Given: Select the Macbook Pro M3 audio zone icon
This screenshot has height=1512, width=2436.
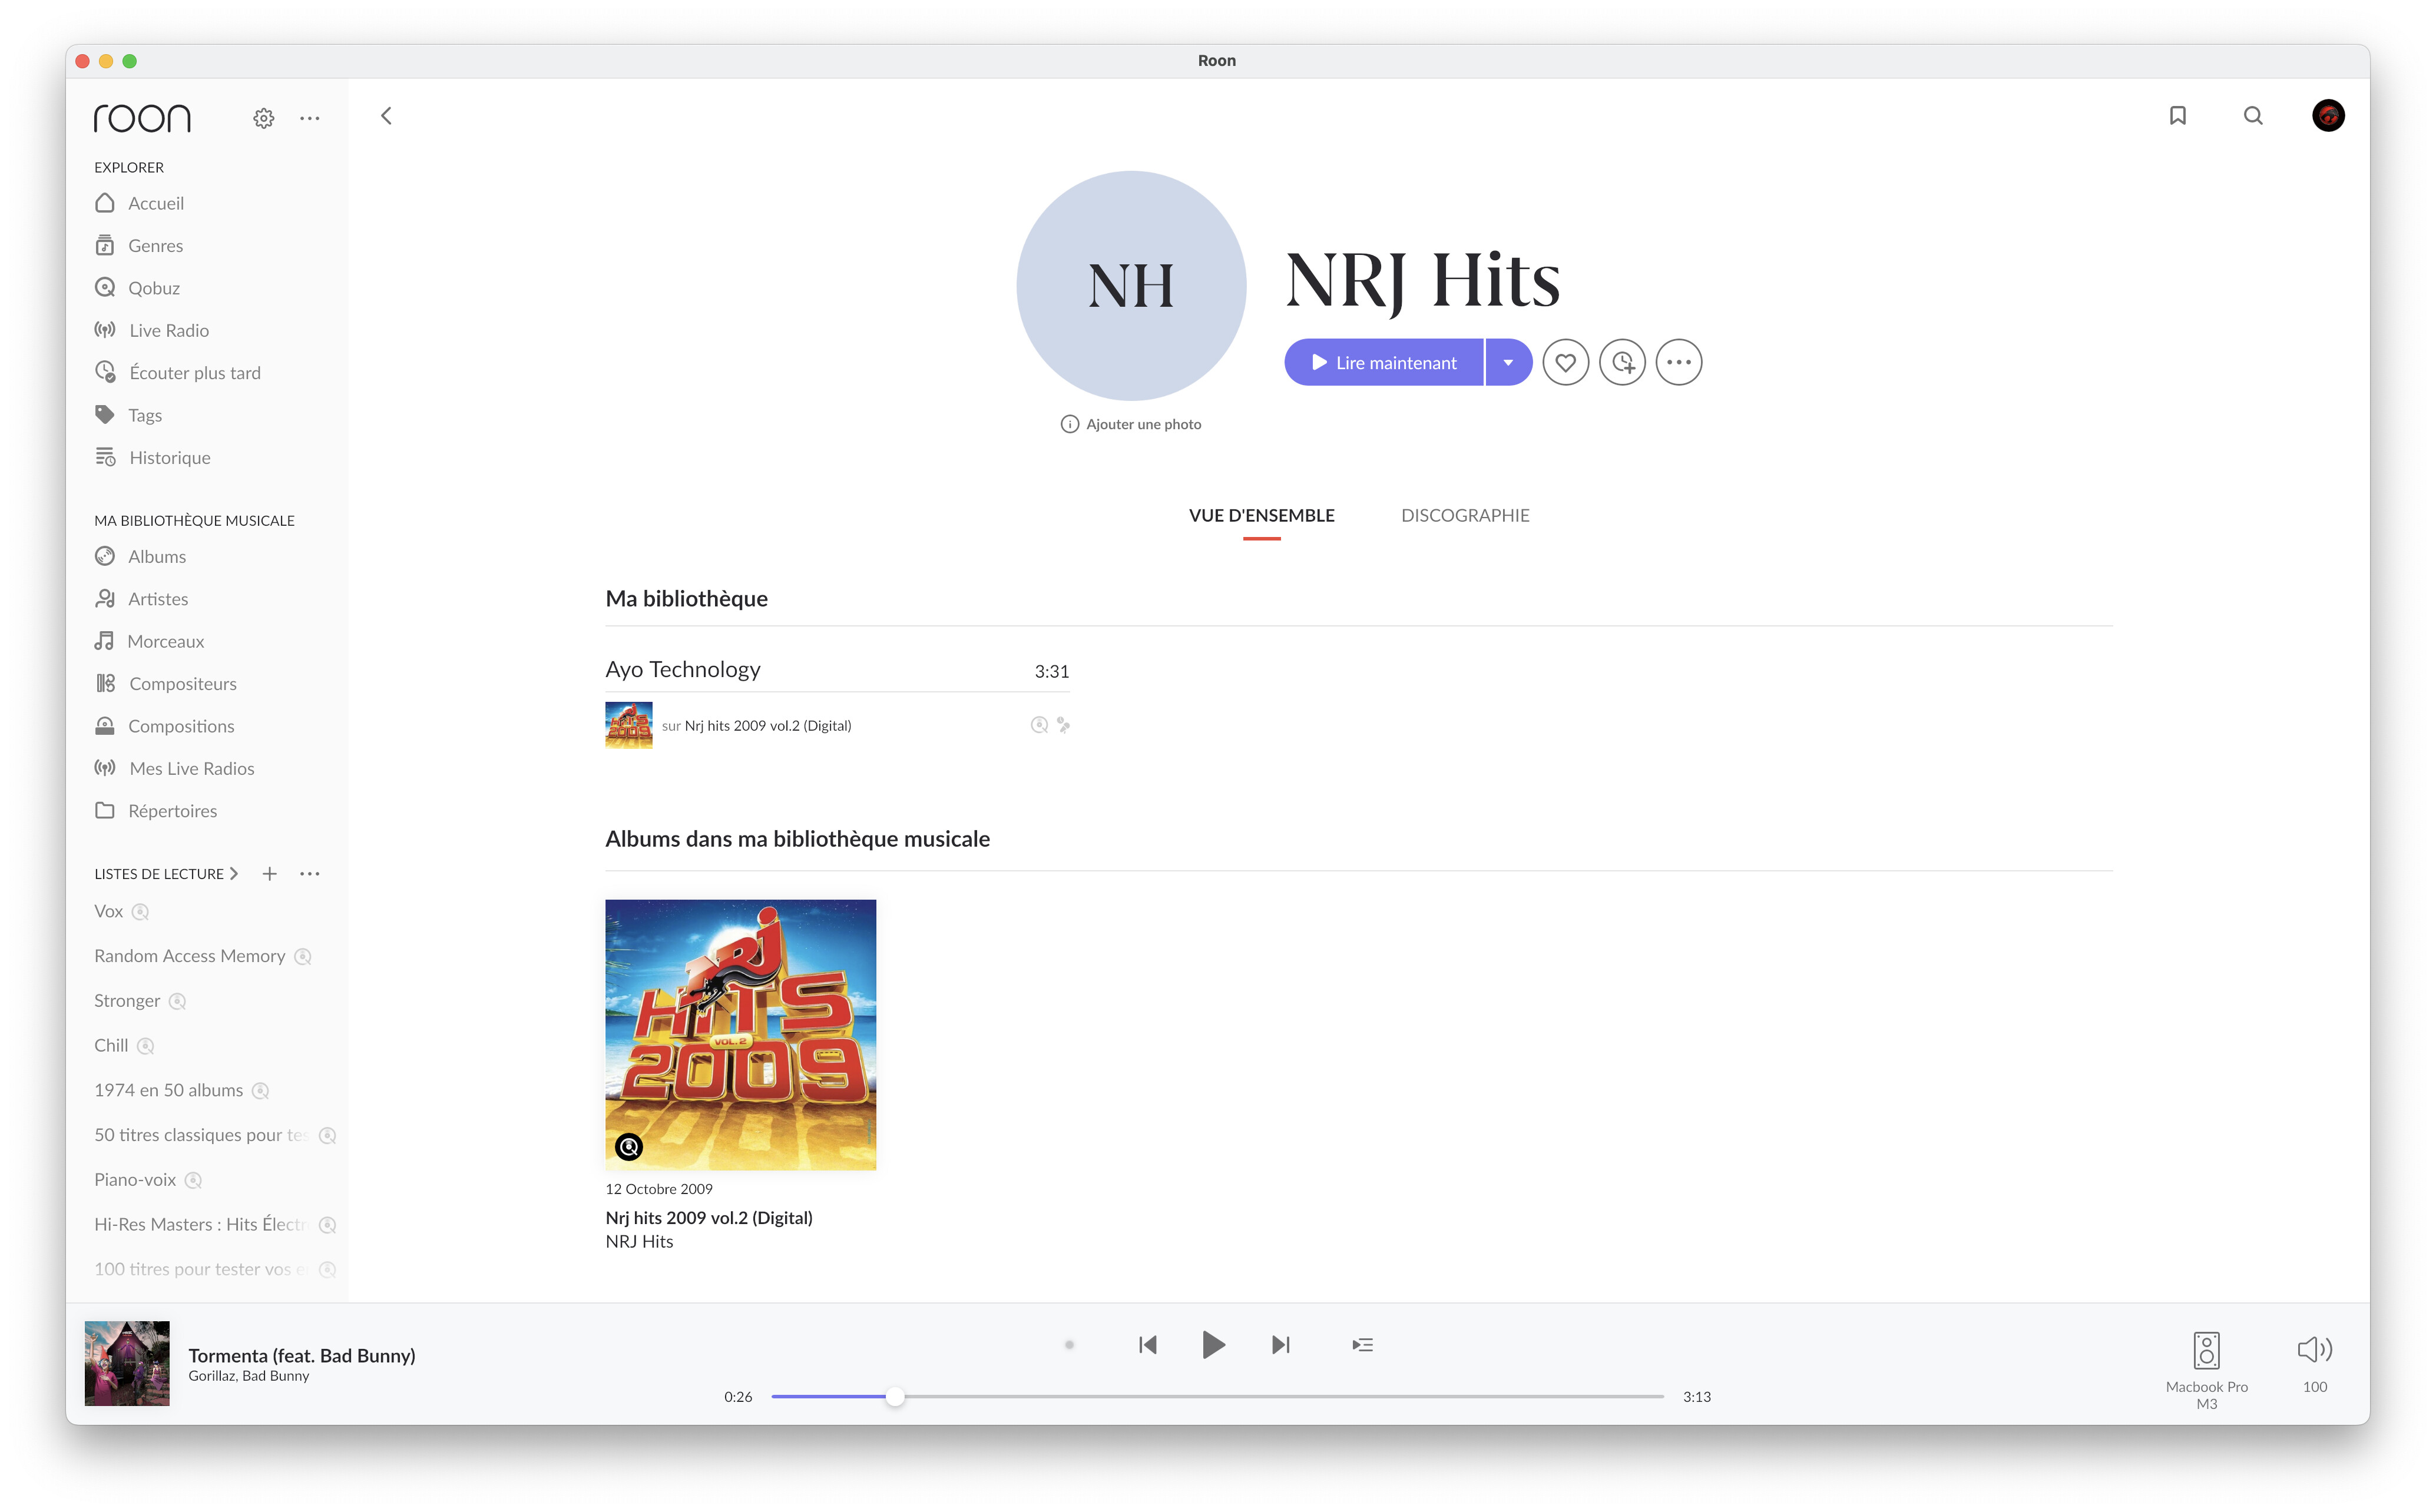Looking at the screenshot, I should [x=2206, y=1350].
